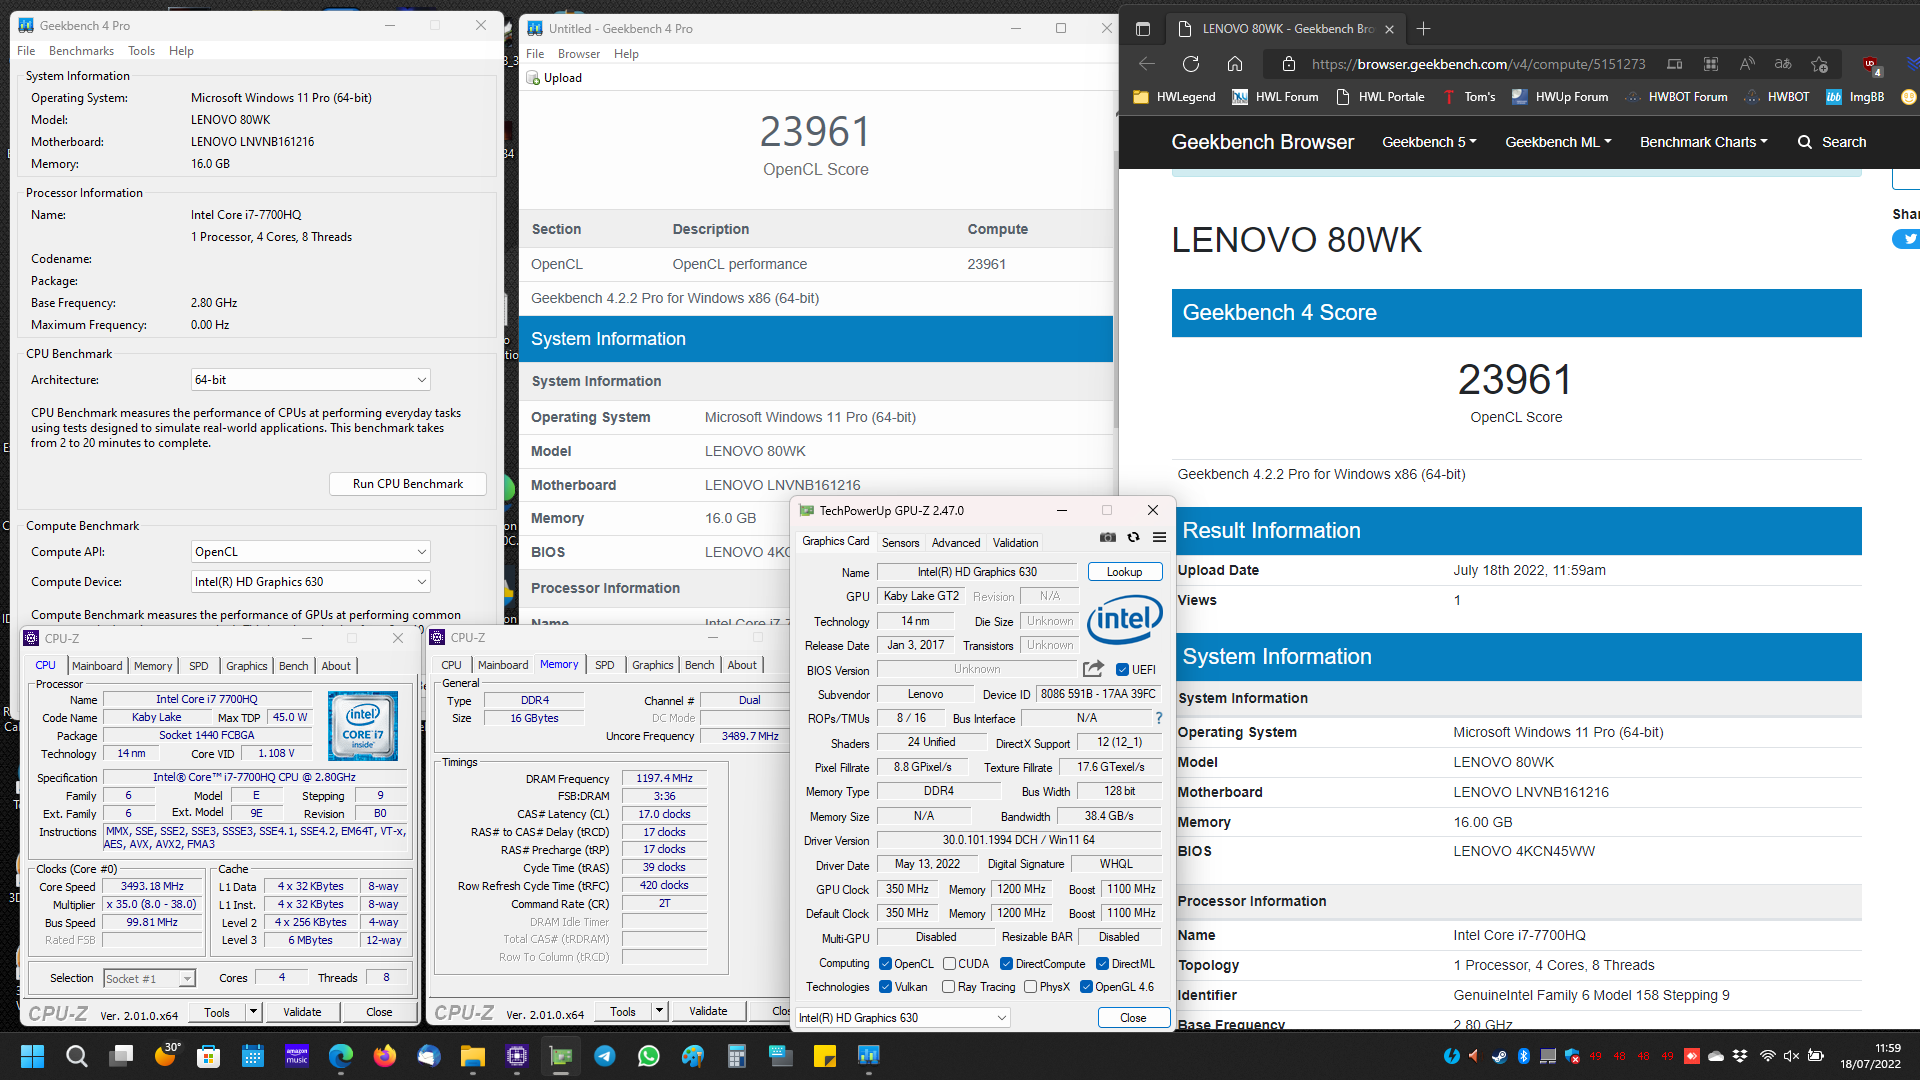The height and width of the screenshot is (1080, 1920).
Task: Switch to the SPD tab in right CPU-Z
Action: [605, 665]
